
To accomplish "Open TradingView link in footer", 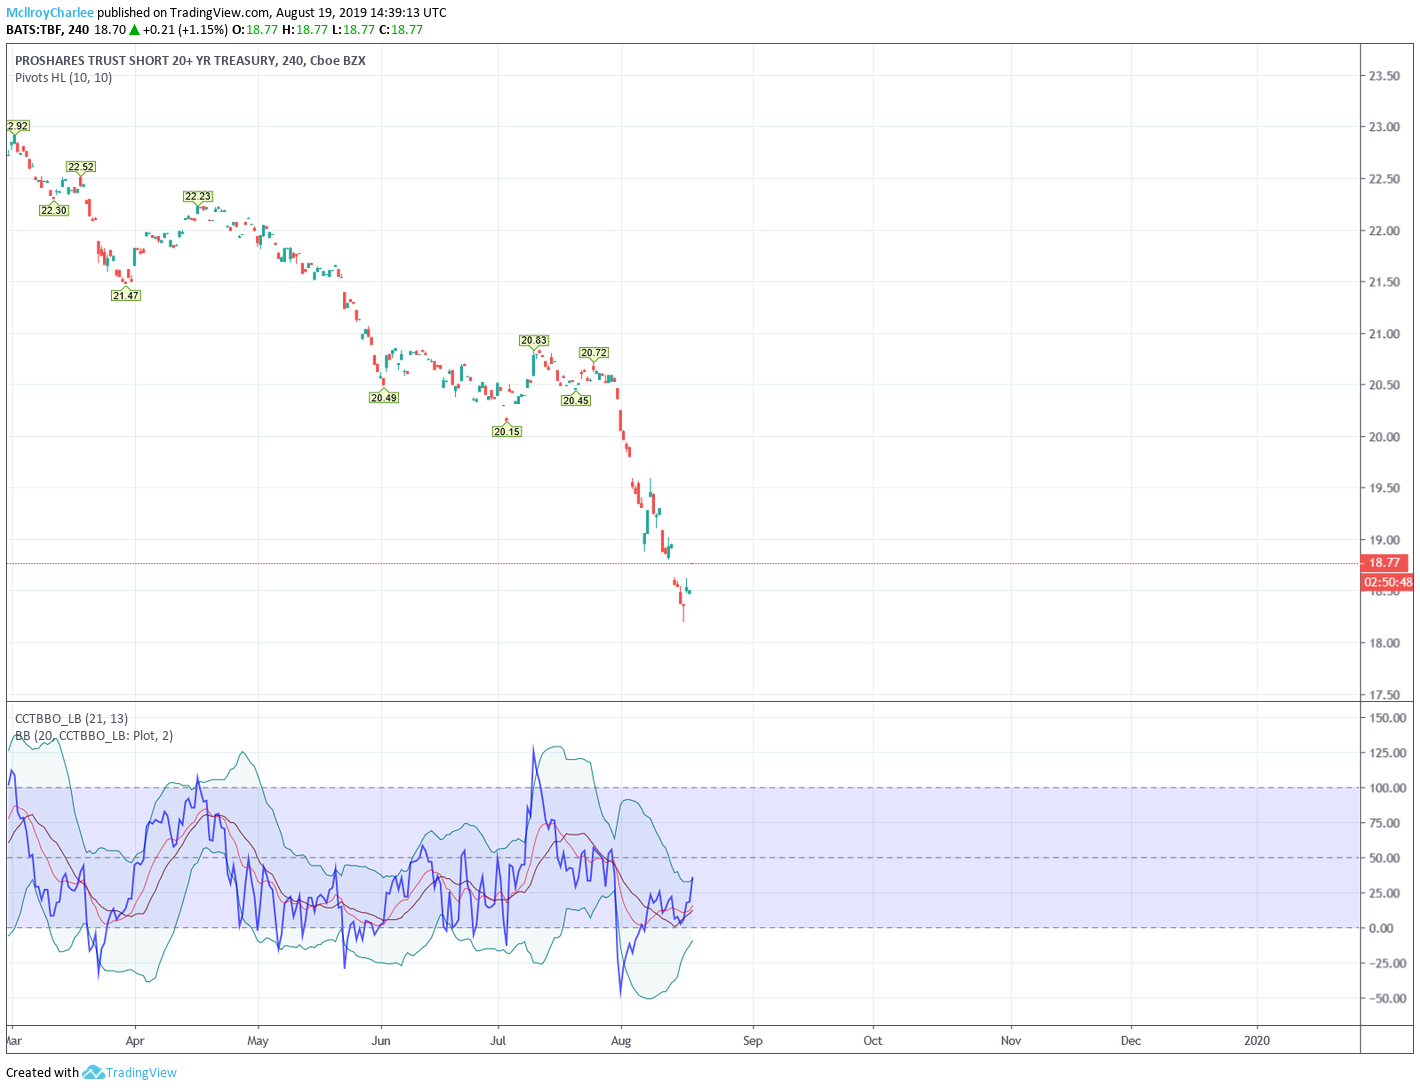I will coord(141,1072).
